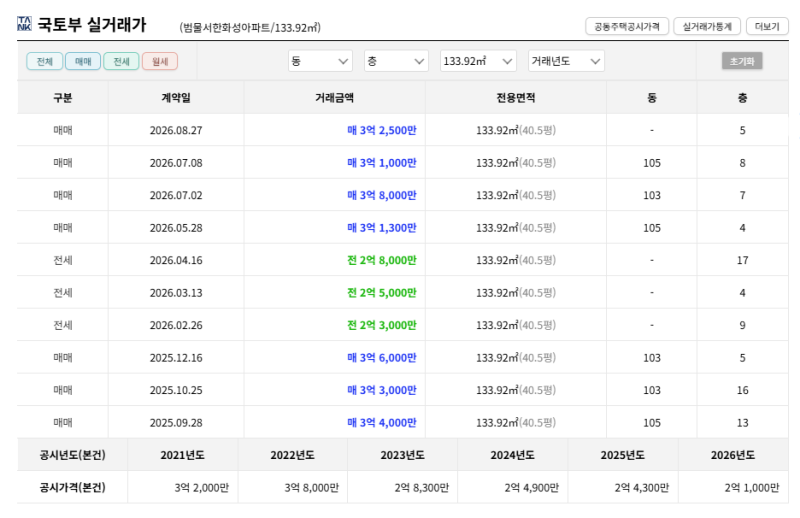This screenshot has height=518, width=800.
Task: Click the 2024년도 header cell
Action: [512, 455]
